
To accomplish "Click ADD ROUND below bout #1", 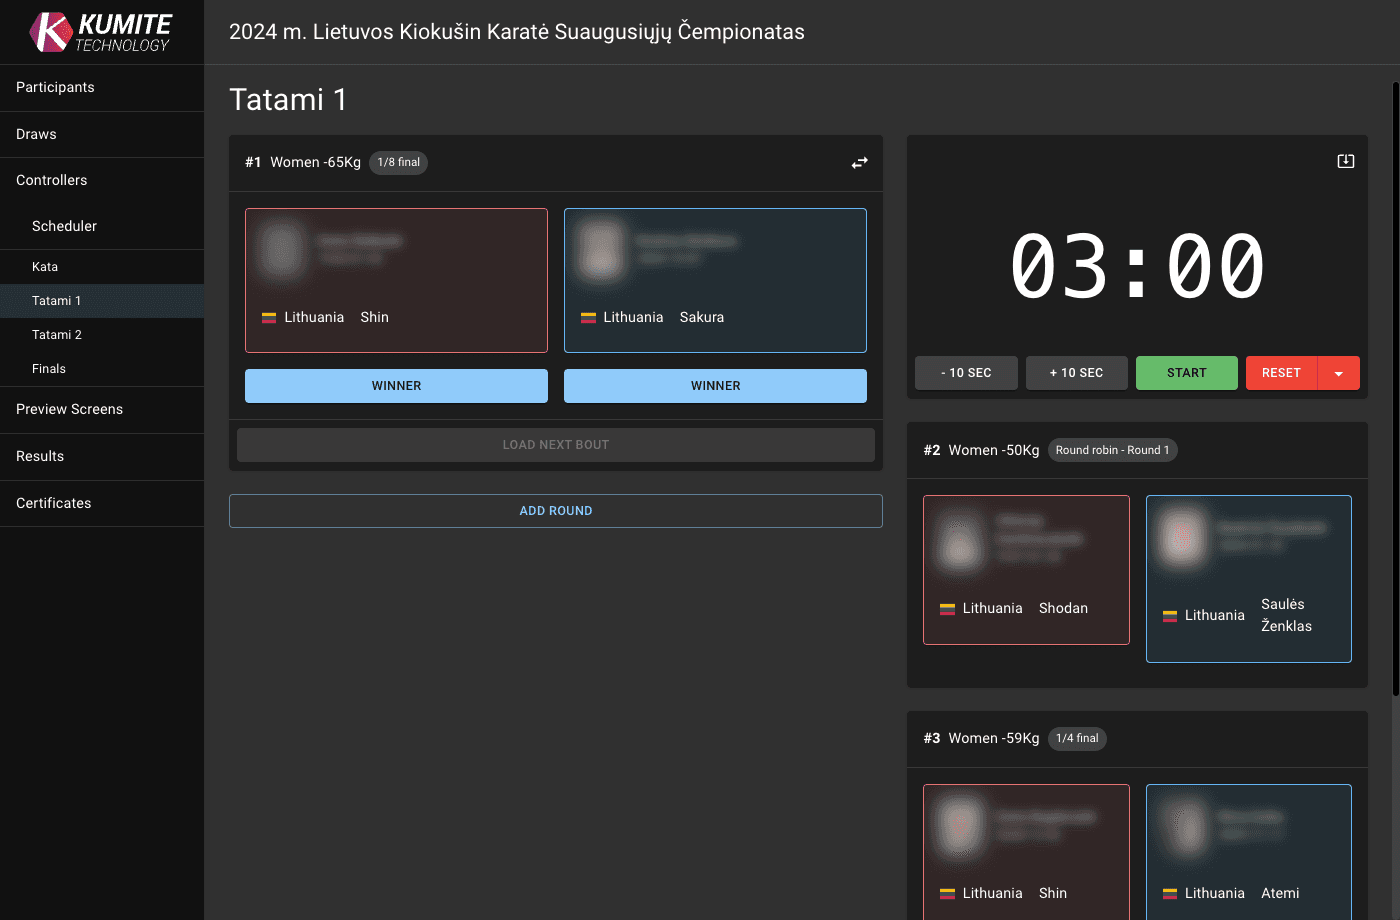I will click(x=556, y=510).
